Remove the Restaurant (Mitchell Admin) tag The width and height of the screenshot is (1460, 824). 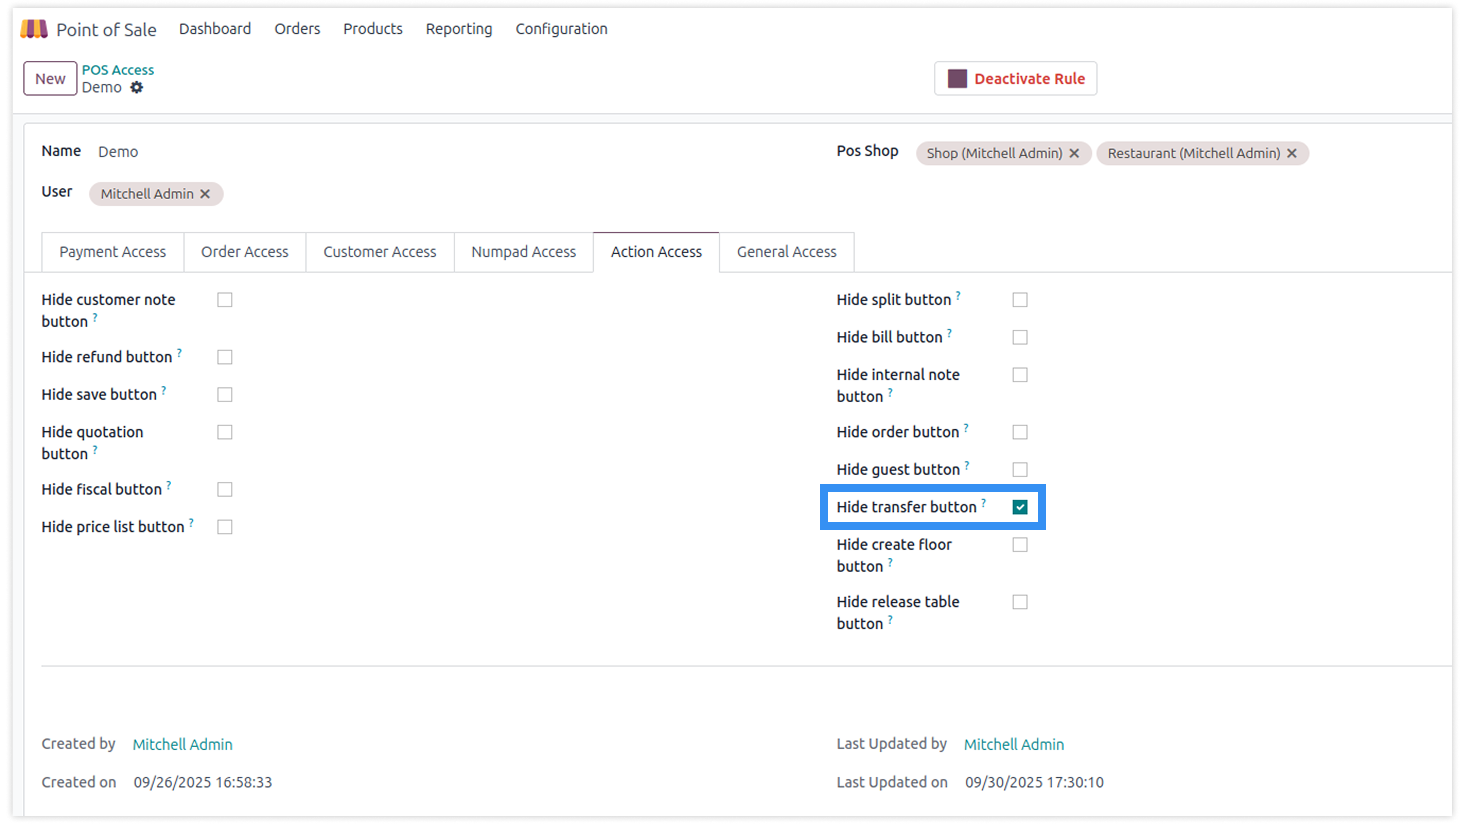tap(1292, 153)
